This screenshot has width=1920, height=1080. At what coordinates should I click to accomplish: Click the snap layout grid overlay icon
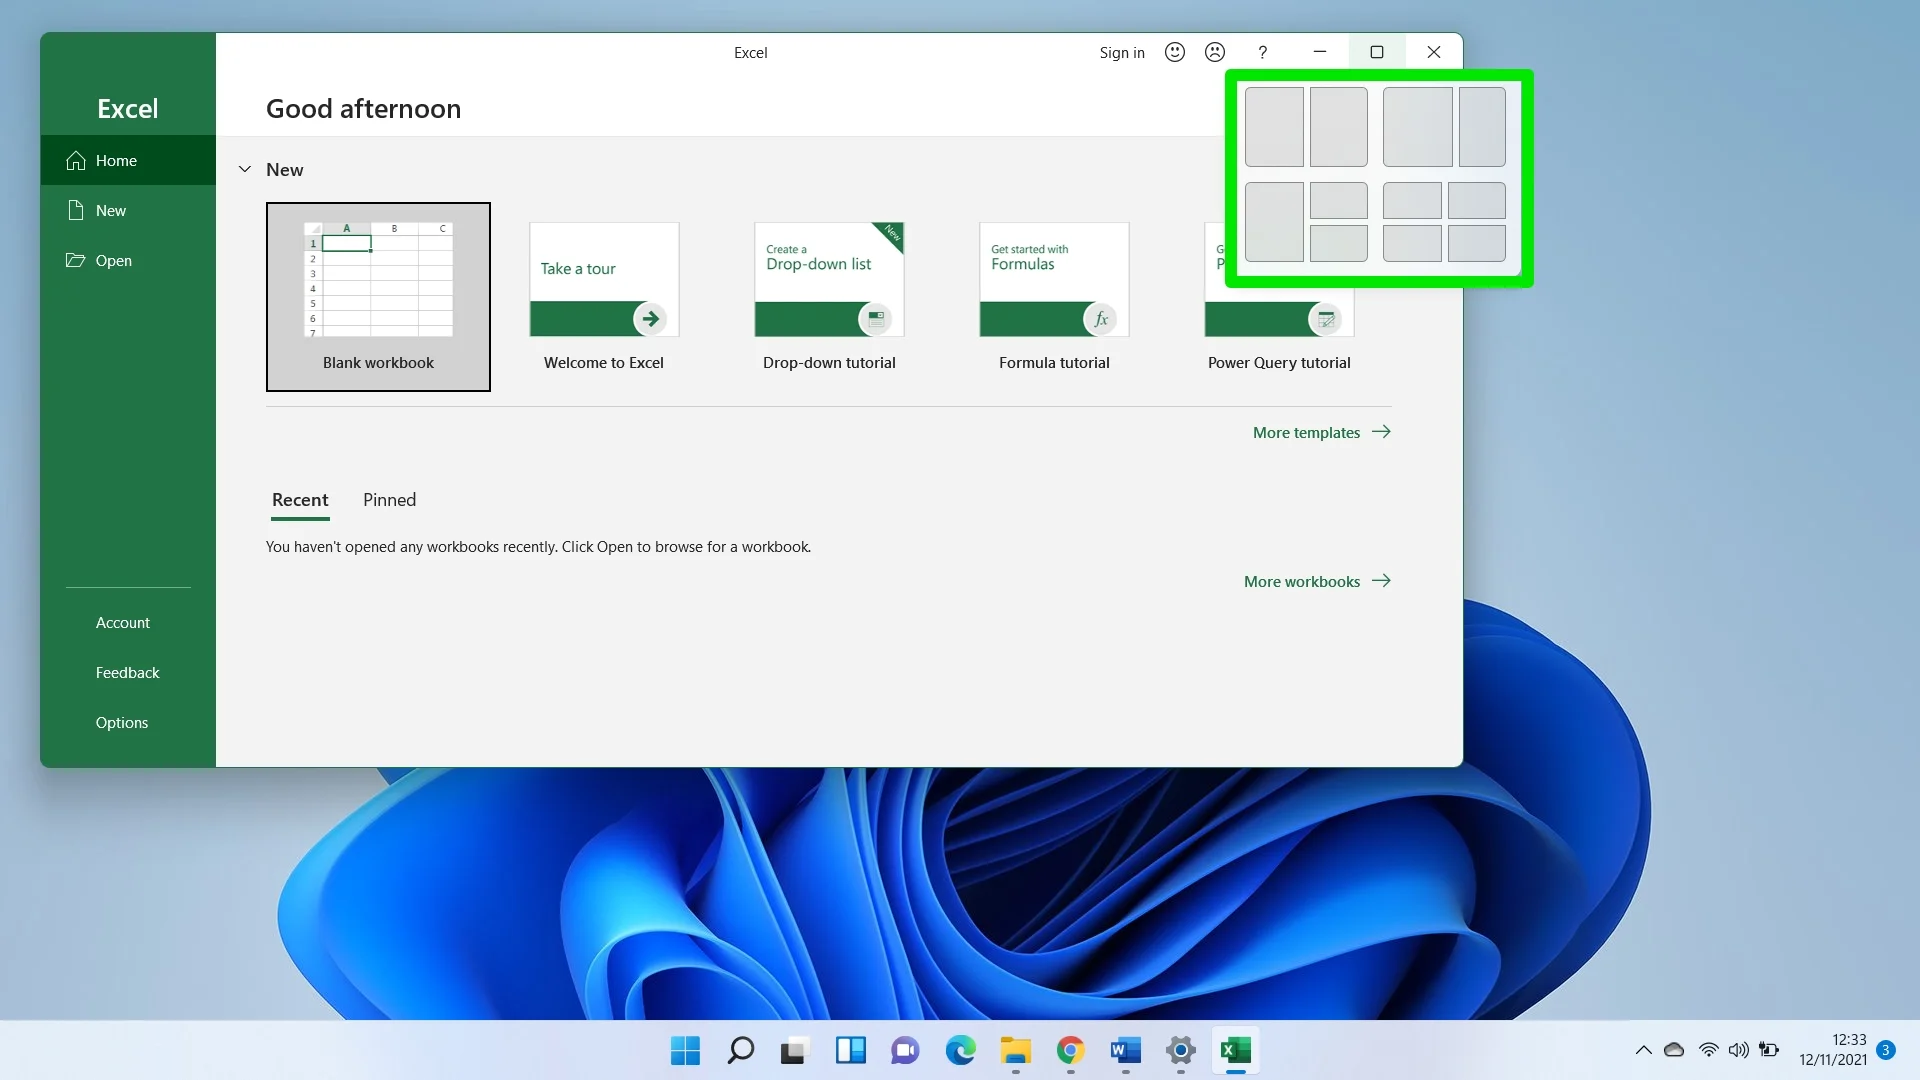pyautogui.click(x=1378, y=178)
